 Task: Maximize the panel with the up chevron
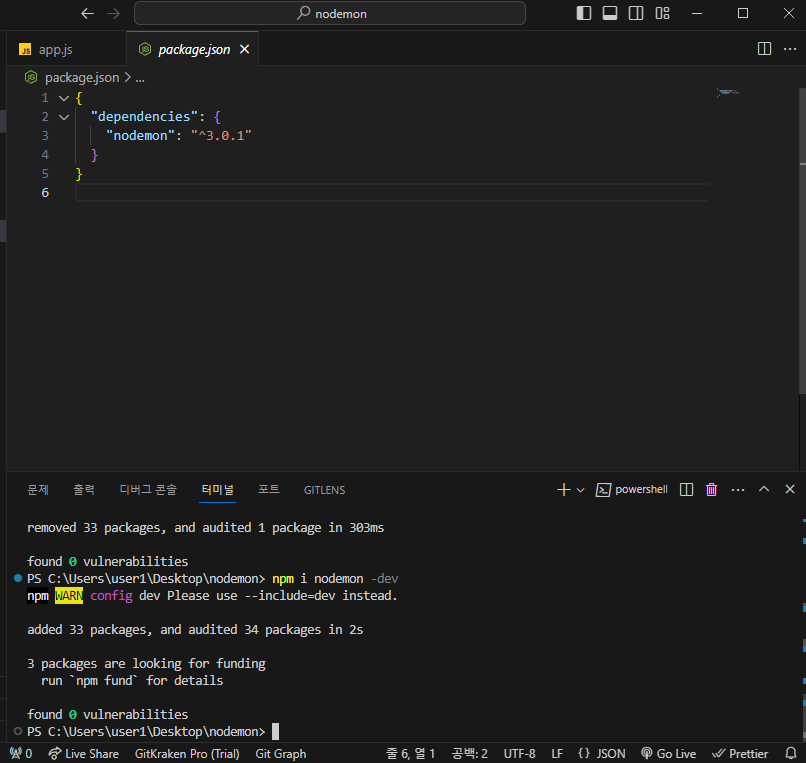point(764,489)
